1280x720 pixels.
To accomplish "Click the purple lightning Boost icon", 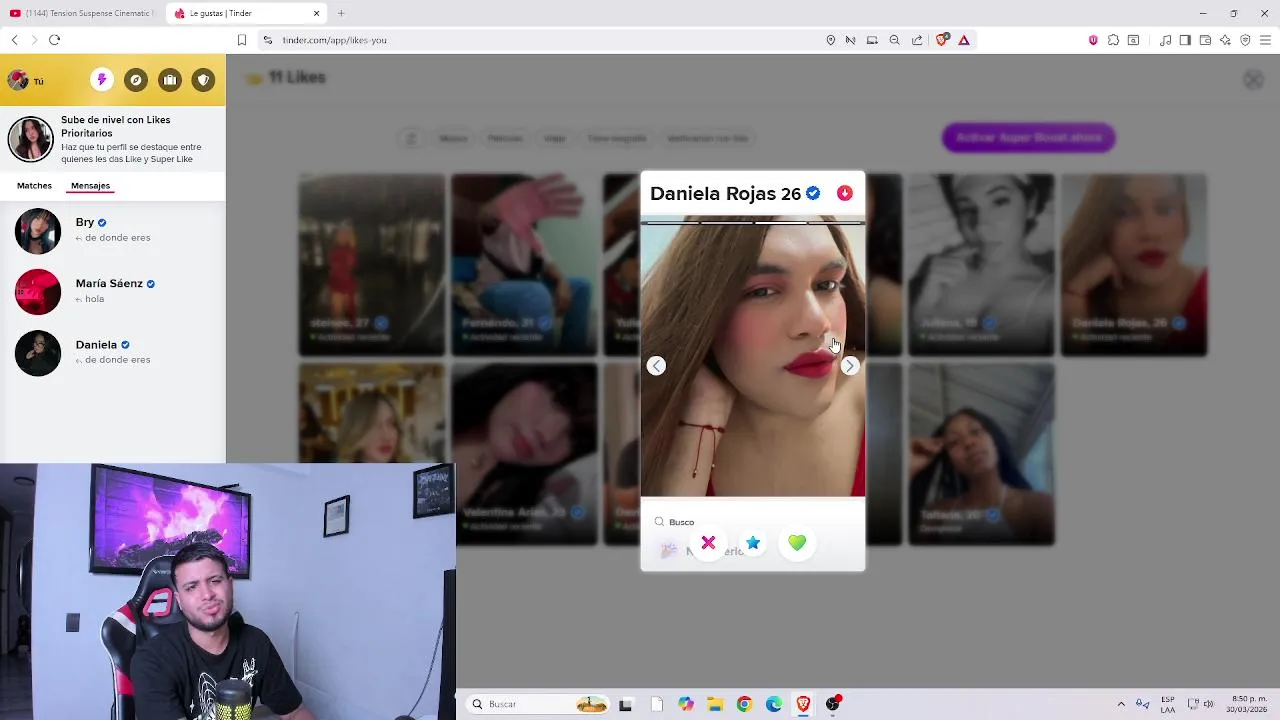I will coord(102,80).
